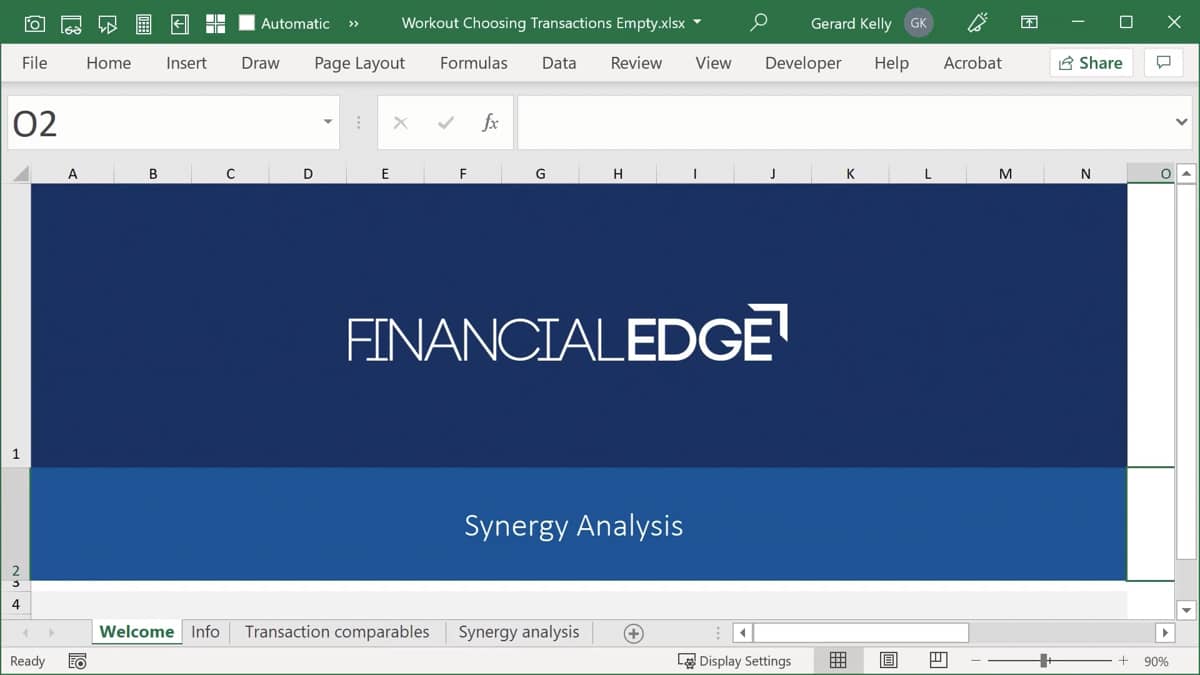Open the View ribbon tab

[x=713, y=63]
